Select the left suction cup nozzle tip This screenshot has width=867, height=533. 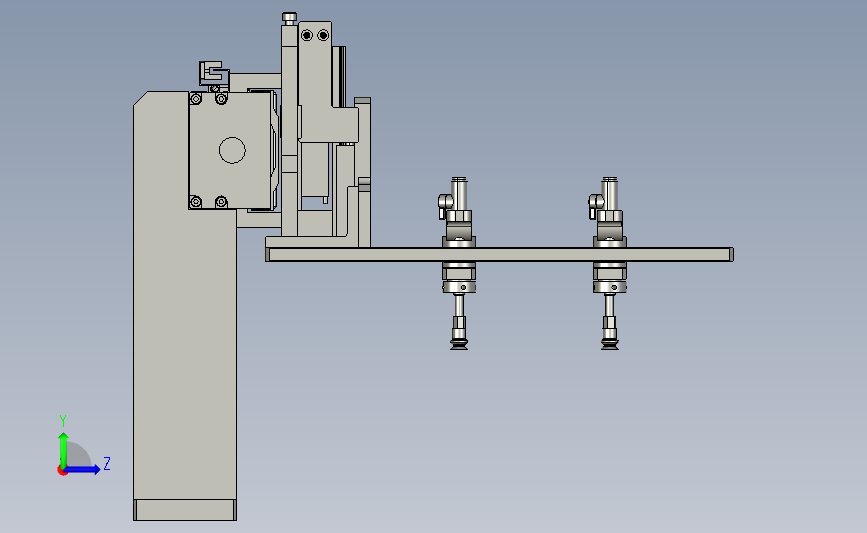tap(458, 344)
